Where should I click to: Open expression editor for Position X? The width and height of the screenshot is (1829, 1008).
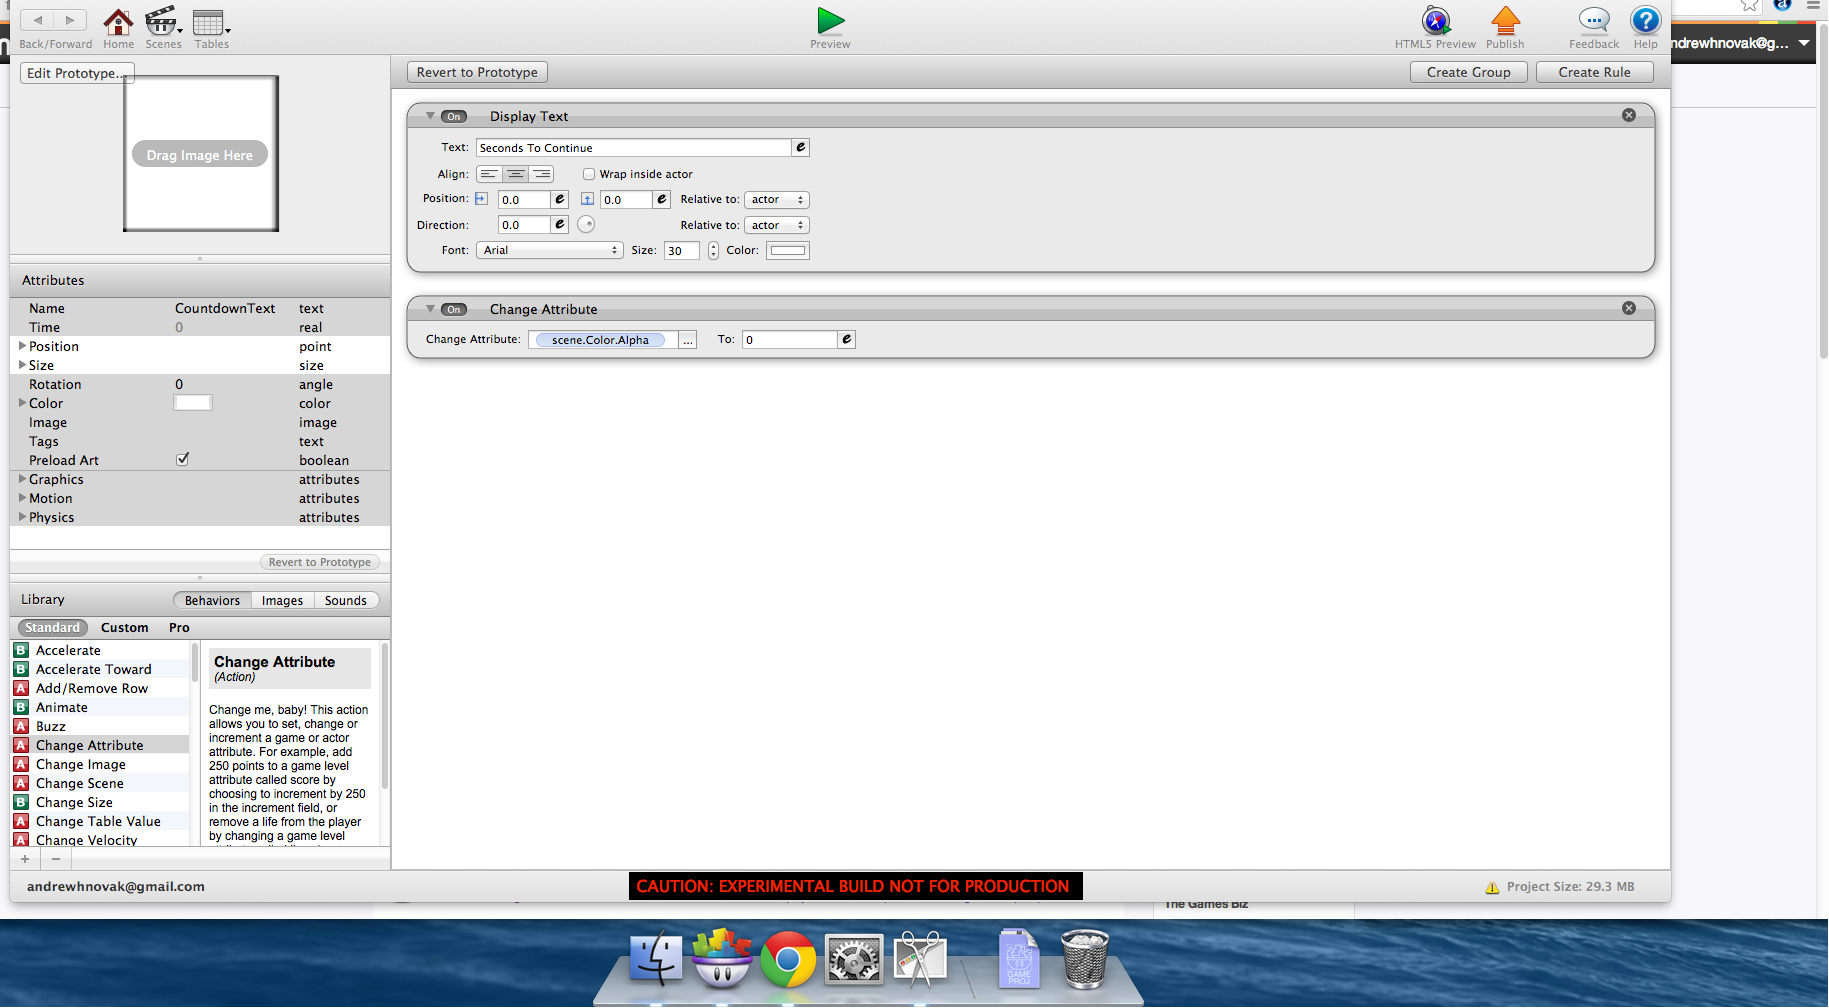(560, 199)
